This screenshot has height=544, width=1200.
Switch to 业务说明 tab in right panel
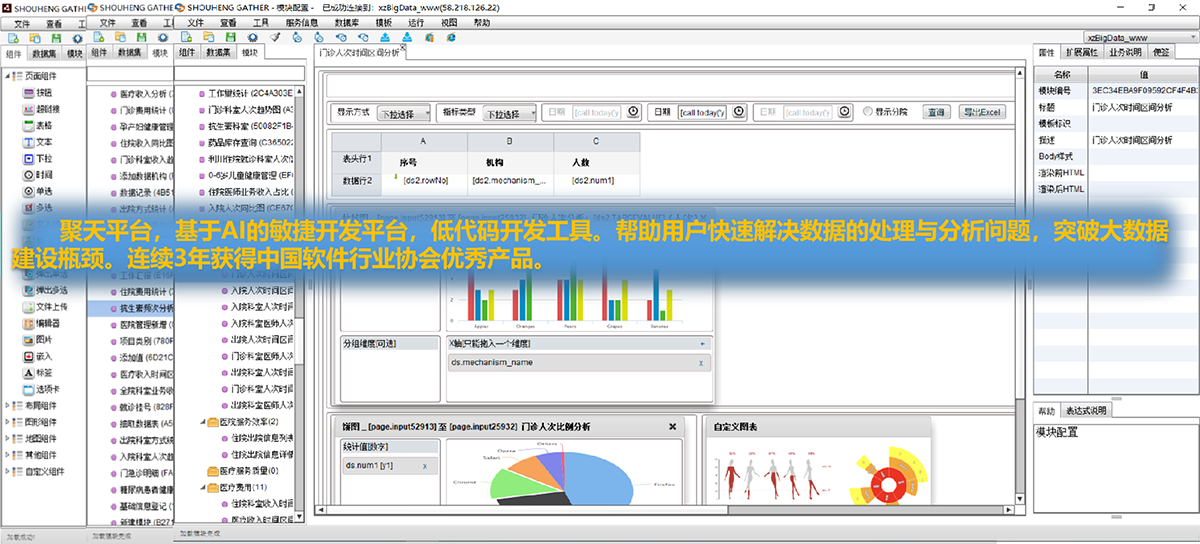tap(1125, 52)
